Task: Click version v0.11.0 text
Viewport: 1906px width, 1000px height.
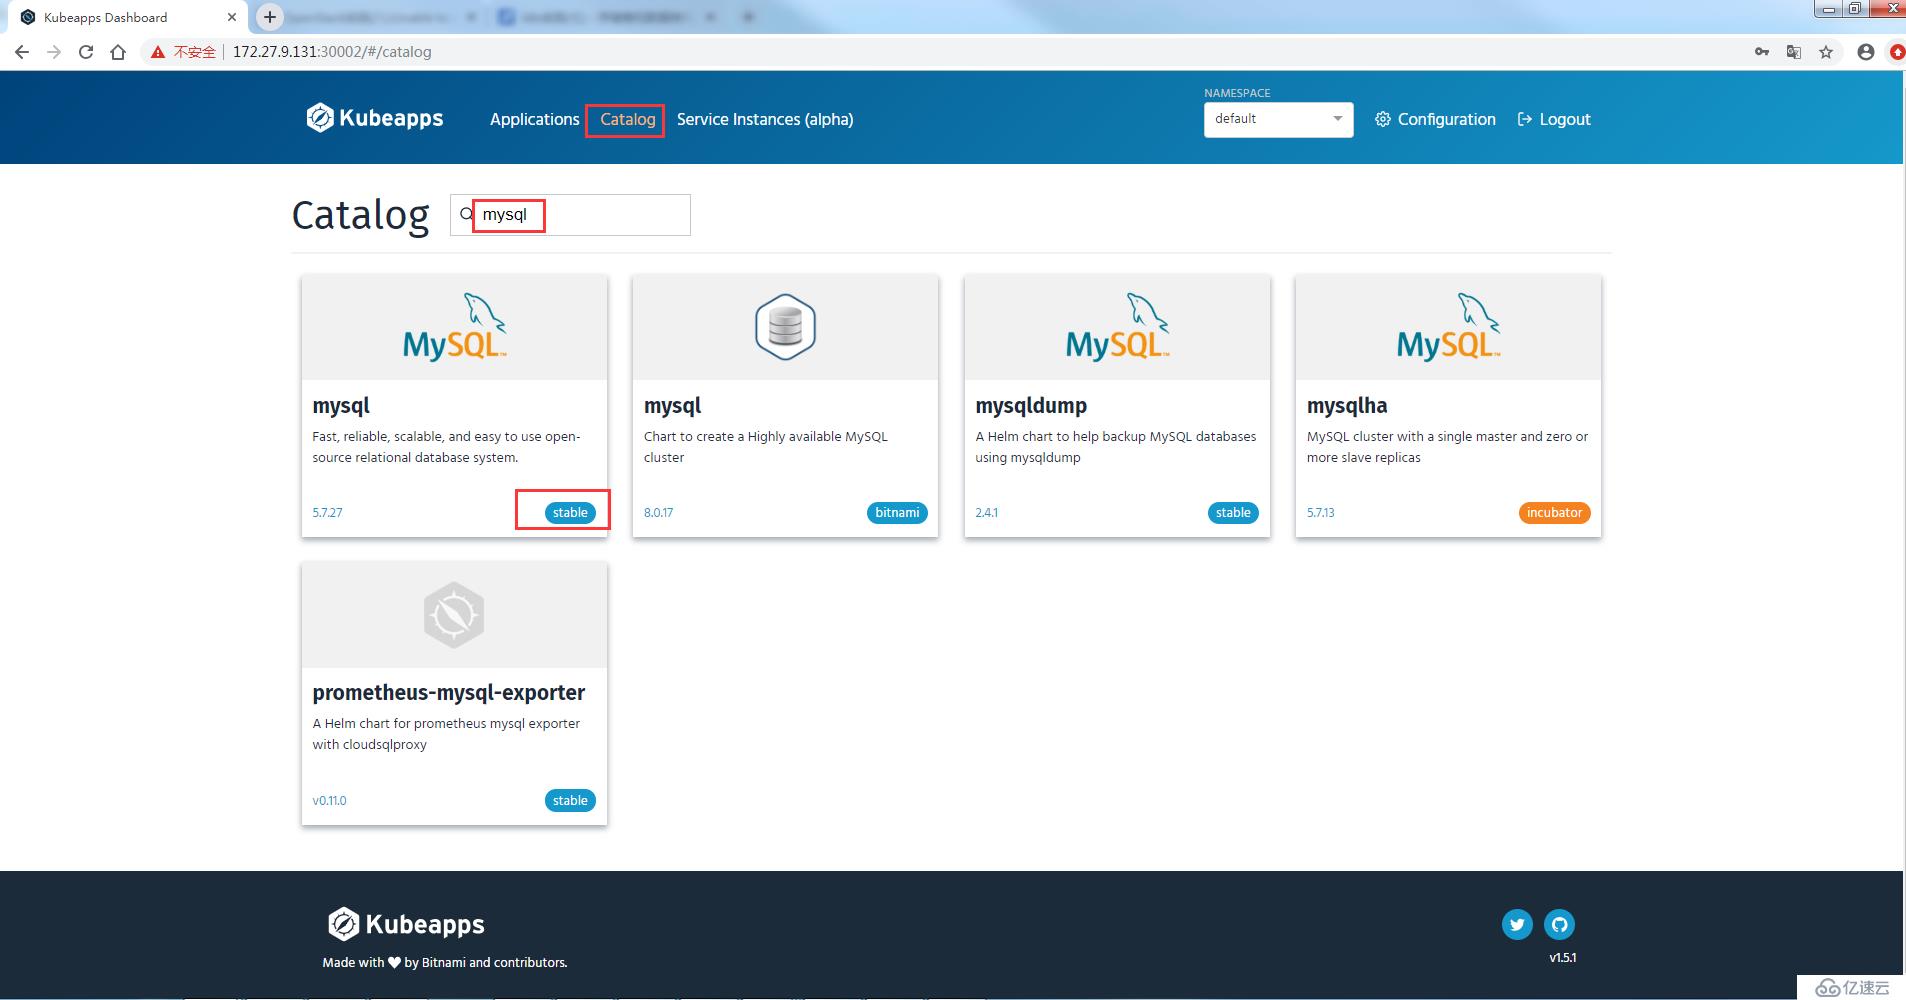Action: coord(329,801)
